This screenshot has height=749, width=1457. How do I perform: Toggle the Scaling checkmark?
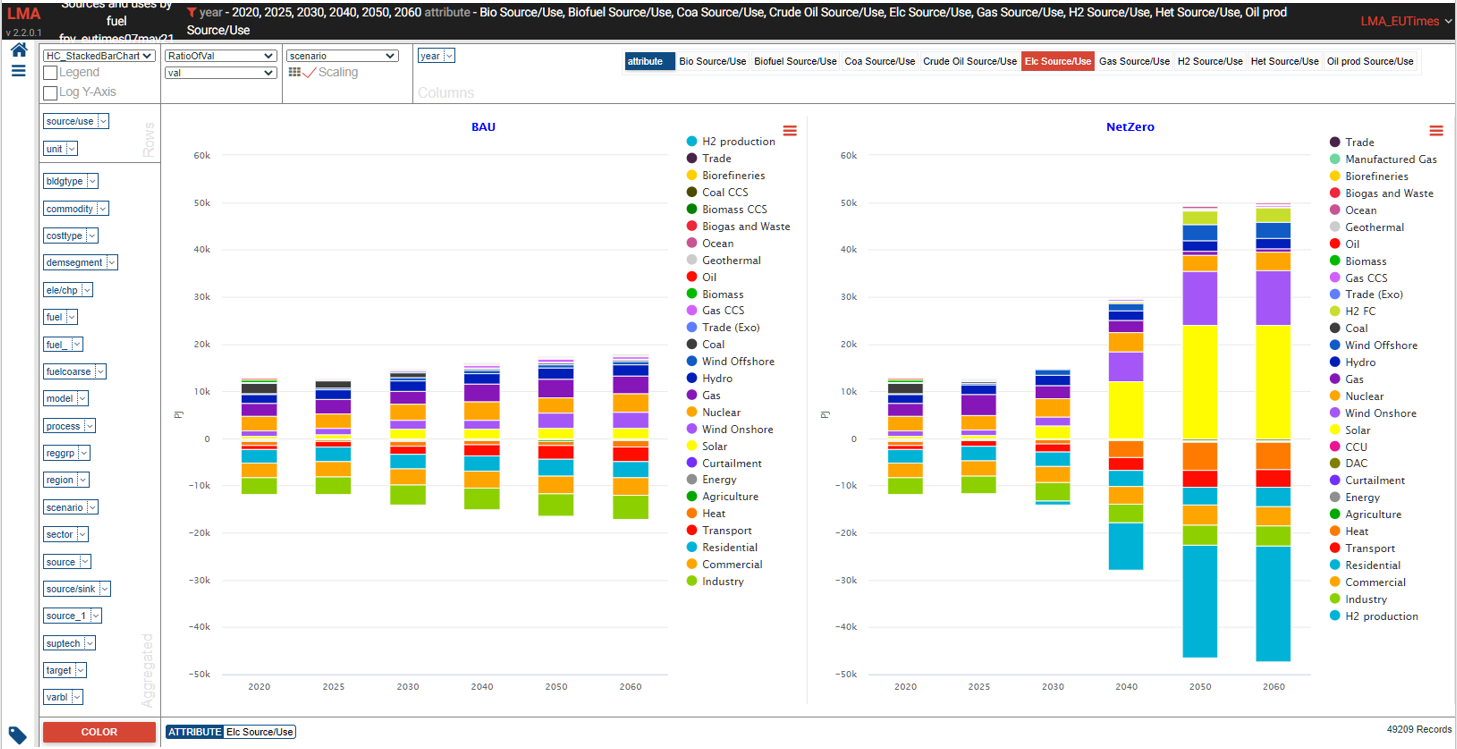pos(309,73)
